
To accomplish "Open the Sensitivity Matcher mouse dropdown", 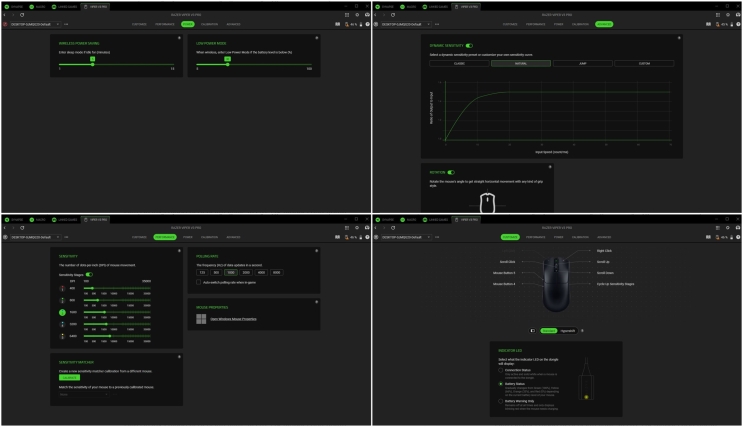I will tap(83, 394).
